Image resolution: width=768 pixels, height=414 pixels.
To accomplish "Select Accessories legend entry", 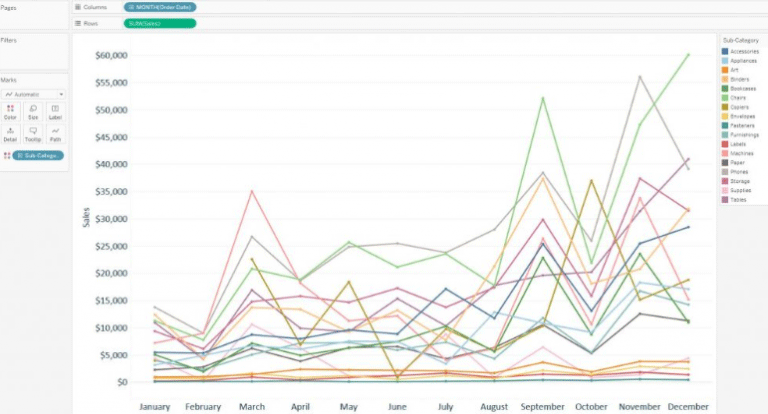I will 745,50.
